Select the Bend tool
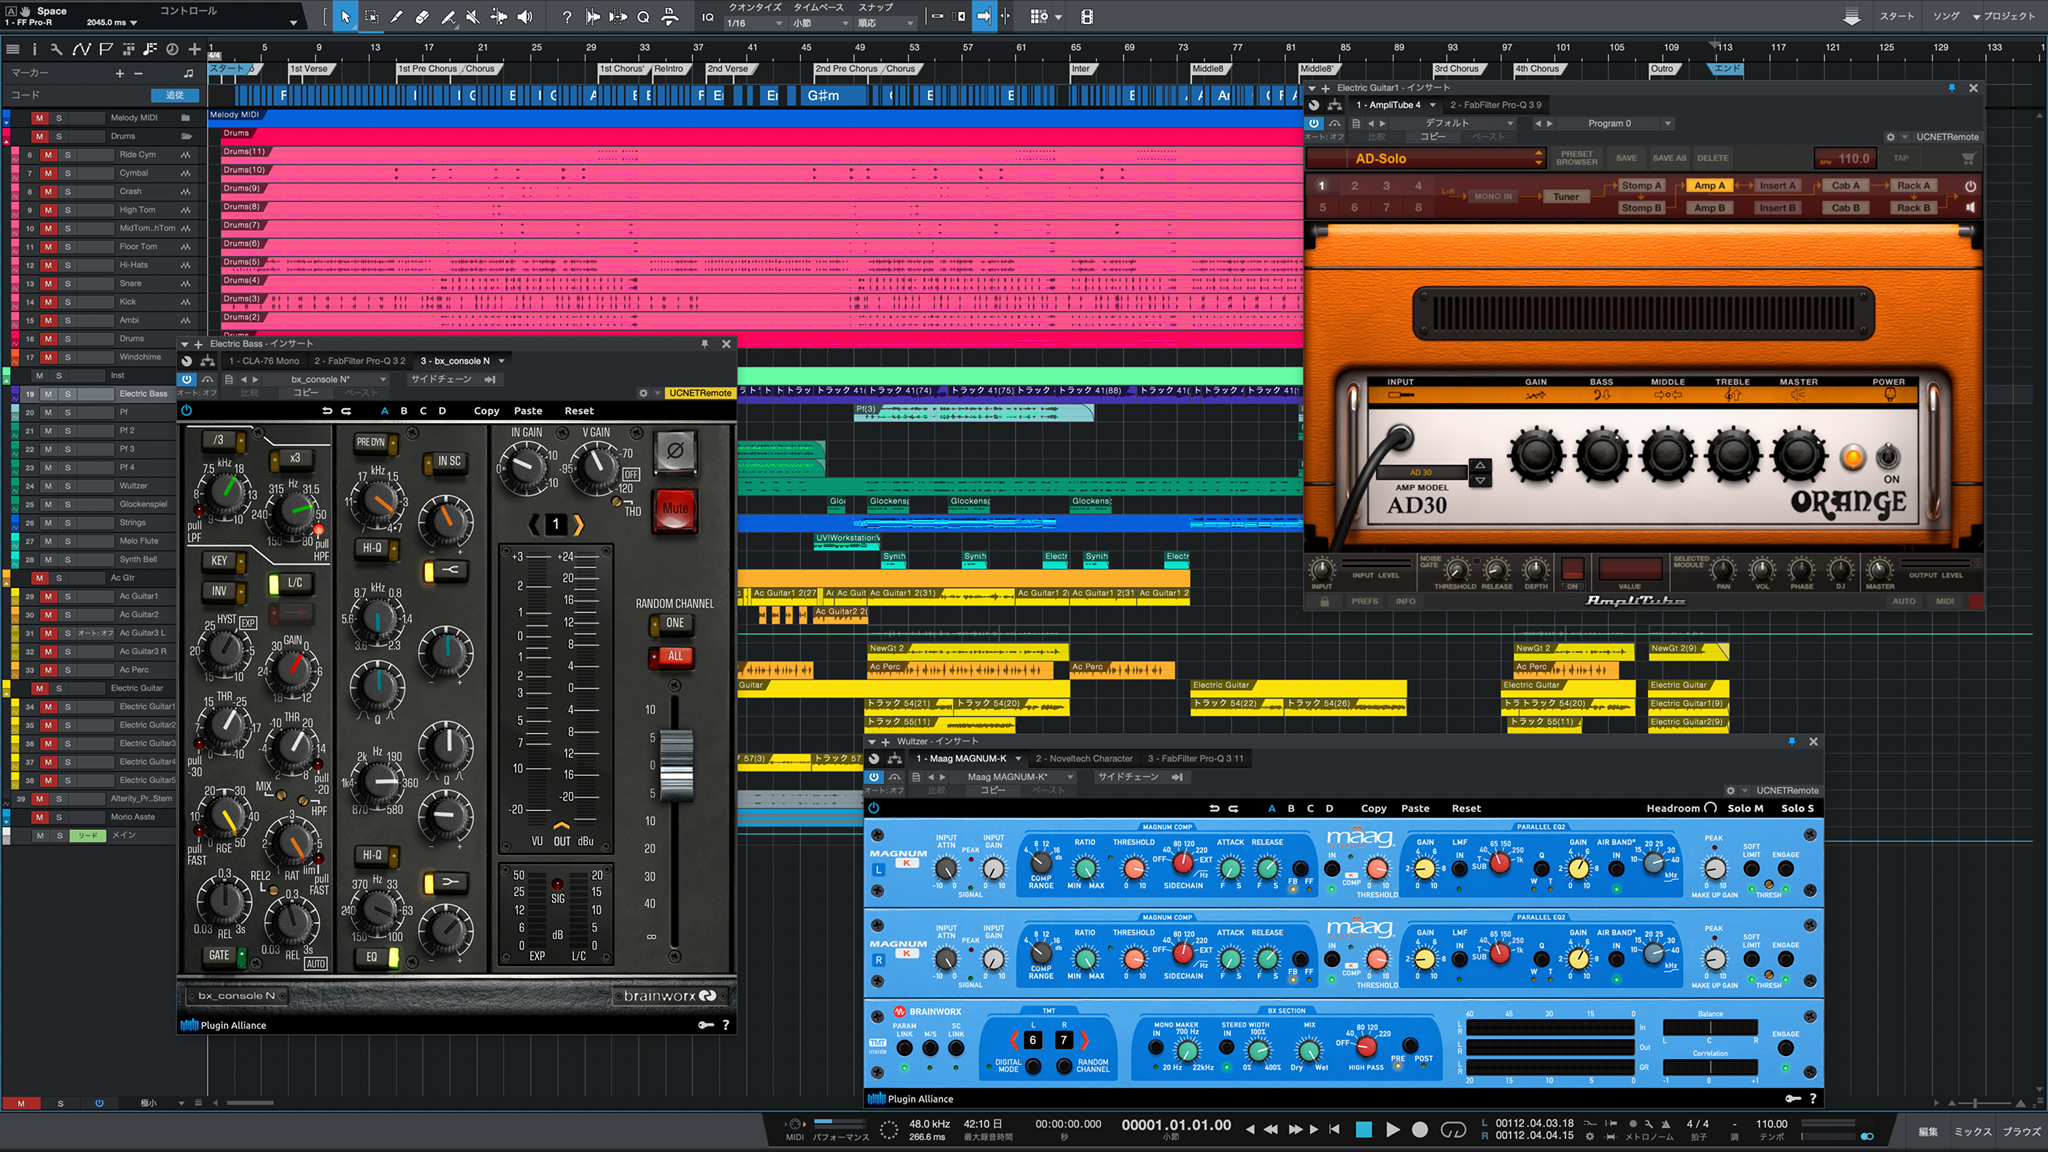The height and width of the screenshot is (1152, 2048). (x=498, y=17)
